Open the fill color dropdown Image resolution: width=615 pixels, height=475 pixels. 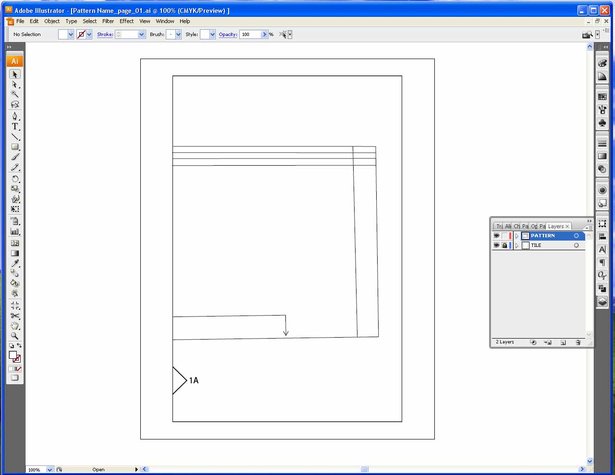point(71,35)
